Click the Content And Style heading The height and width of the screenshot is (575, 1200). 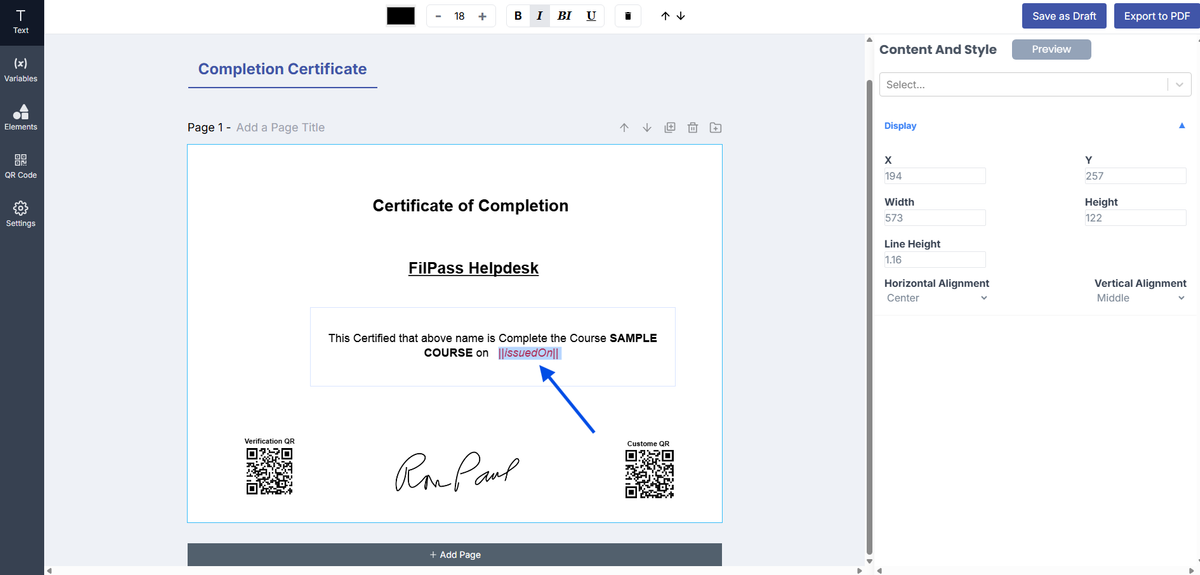[x=938, y=50]
